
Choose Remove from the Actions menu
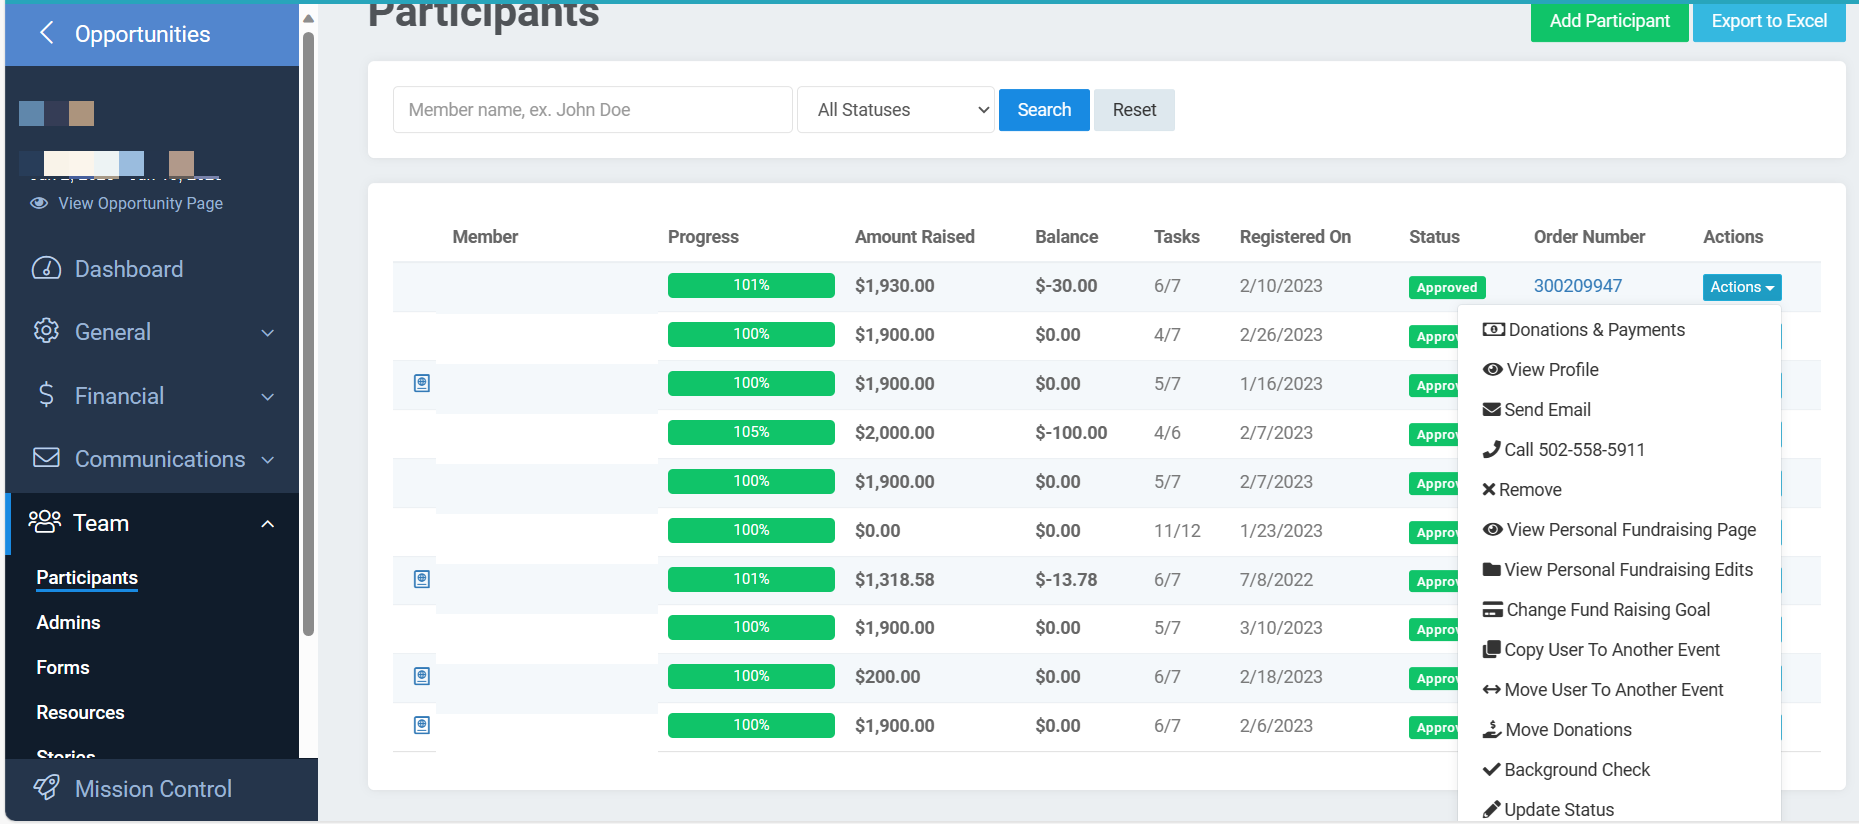click(x=1522, y=490)
